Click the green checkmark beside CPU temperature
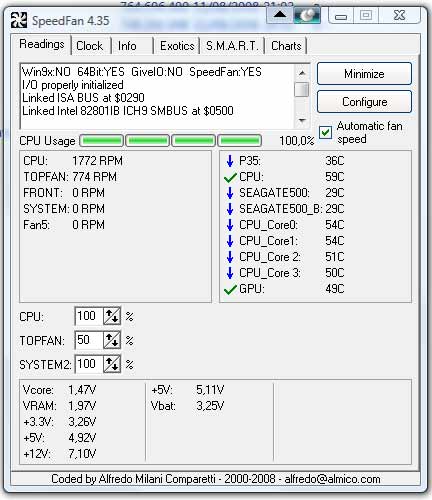432x500 pixels. (x=230, y=177)
